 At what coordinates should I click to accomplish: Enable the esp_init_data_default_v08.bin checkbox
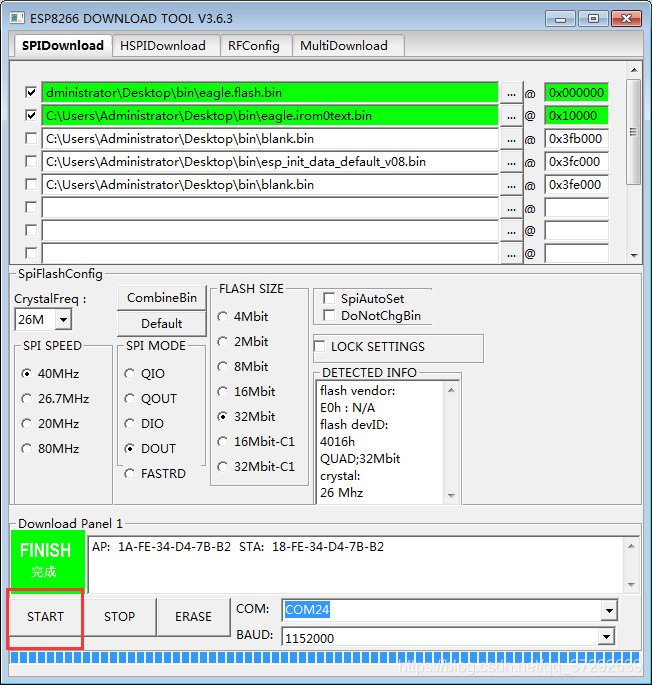click(x=31, y=162)
